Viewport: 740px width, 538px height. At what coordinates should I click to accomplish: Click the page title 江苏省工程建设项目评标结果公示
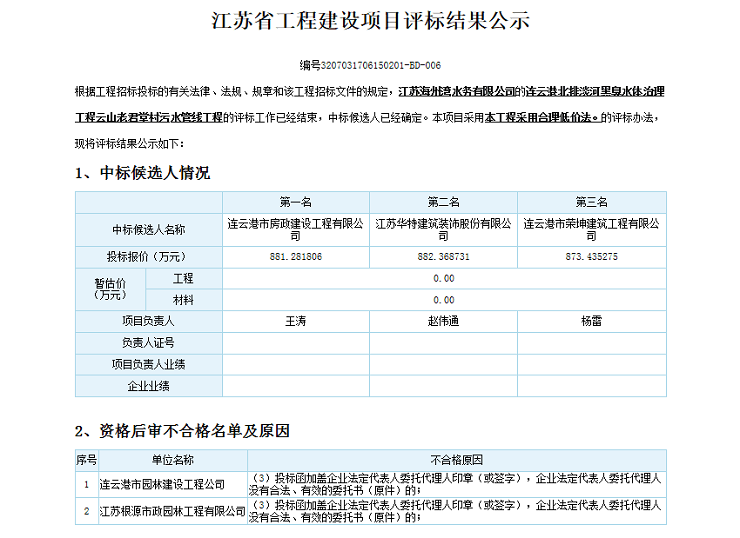[x=370, y=22]
